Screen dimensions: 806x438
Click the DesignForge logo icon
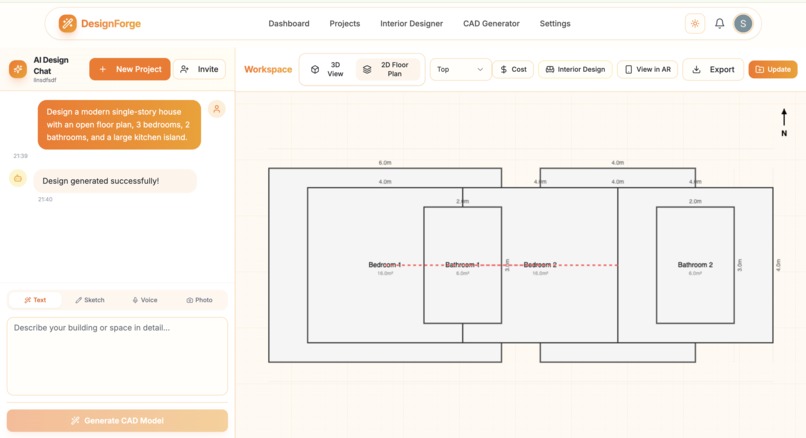click(67, 24)
